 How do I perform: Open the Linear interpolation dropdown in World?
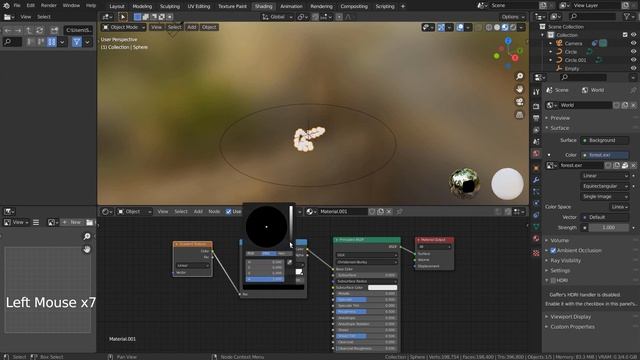[x=604, y=176]
